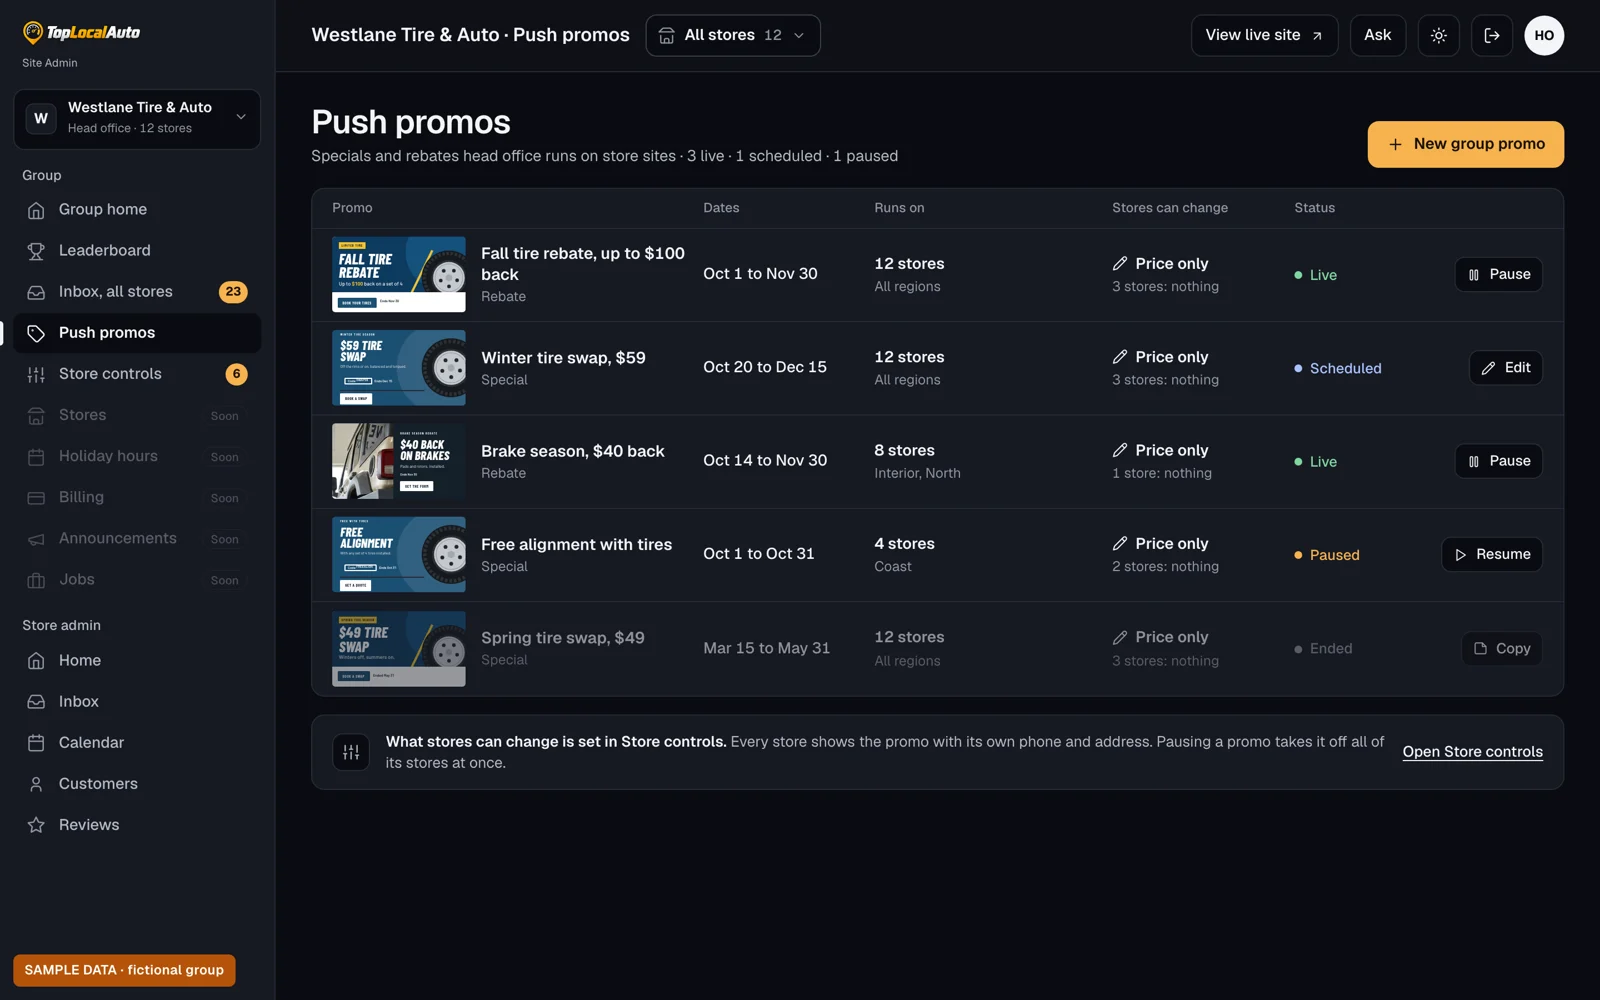Open Store admin Inbox
Image resolution: width=1600 pixels, height=1000 pixels.
[137, 702]
